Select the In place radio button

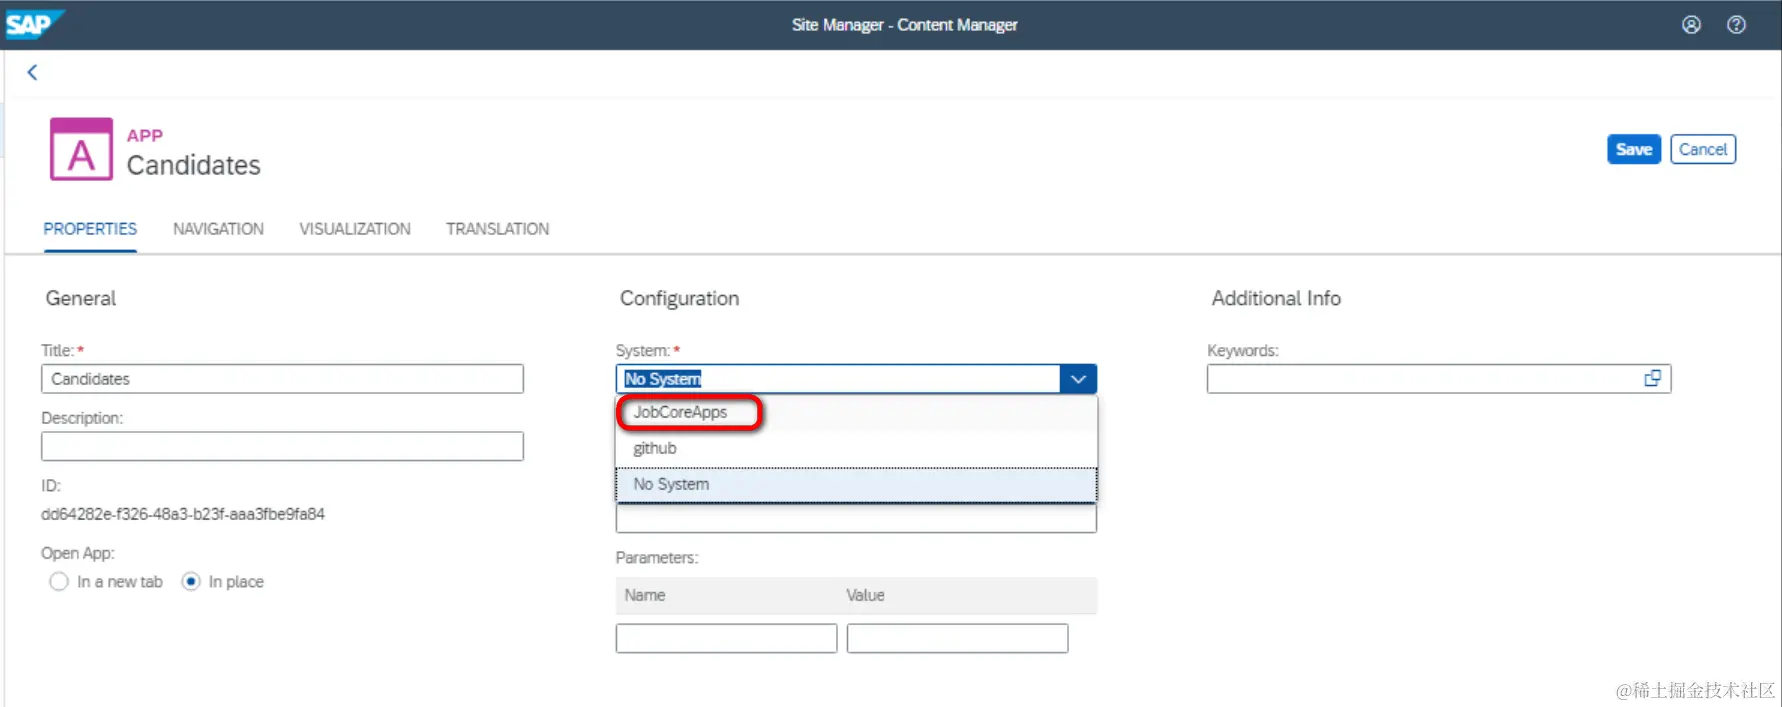tap(191, 582)
